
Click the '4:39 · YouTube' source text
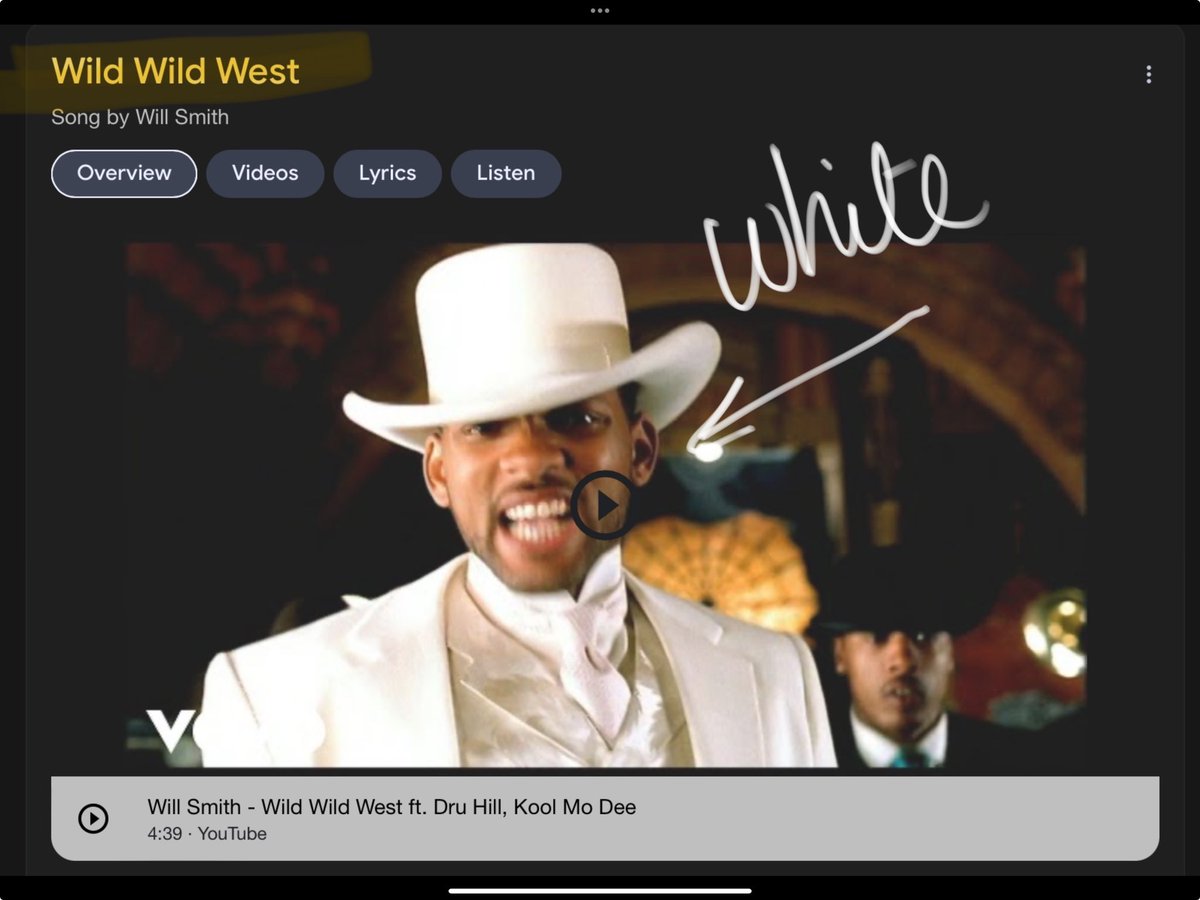(207, 834)
